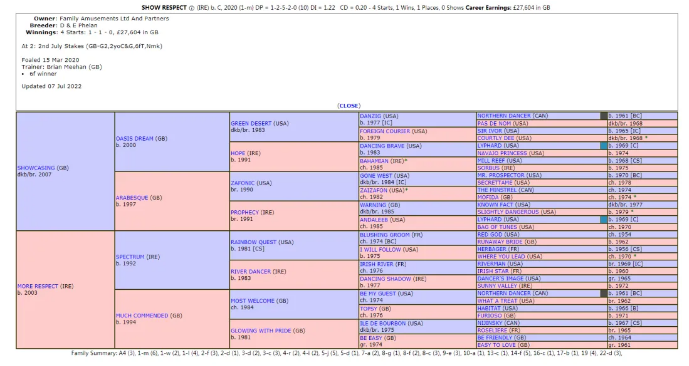The width and height of the screenshot is (689, 366).
Task: Click BLUSHING GROOM (FR) link
Action: [384, 235]
